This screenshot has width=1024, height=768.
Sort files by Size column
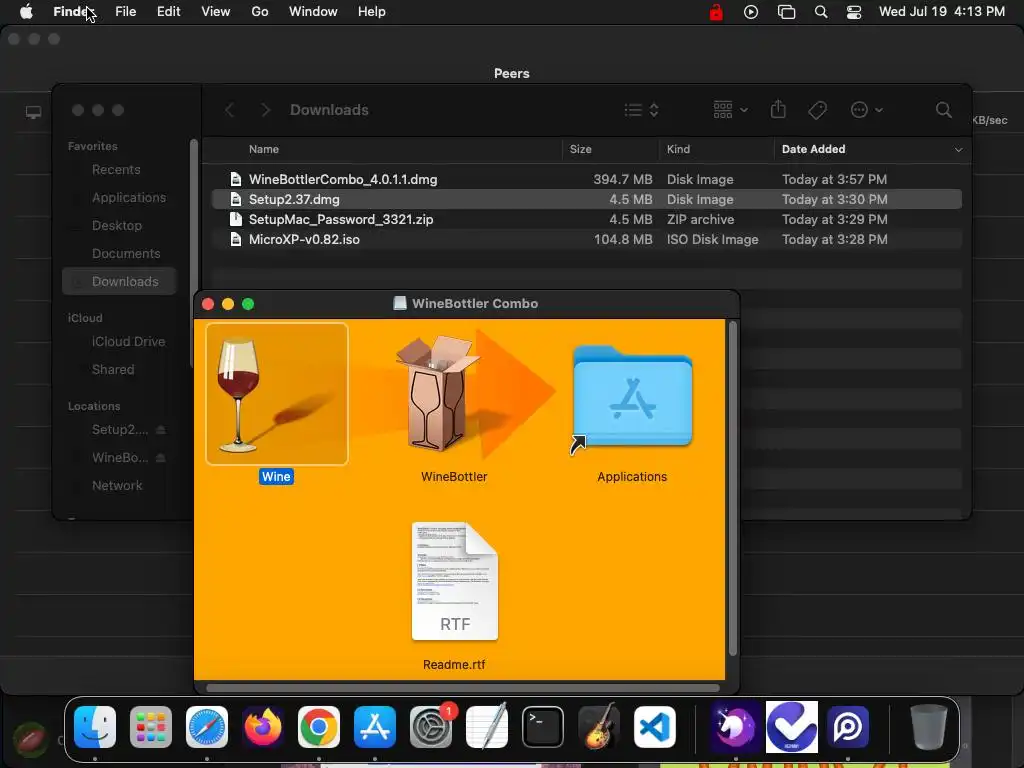coord(581,150)
